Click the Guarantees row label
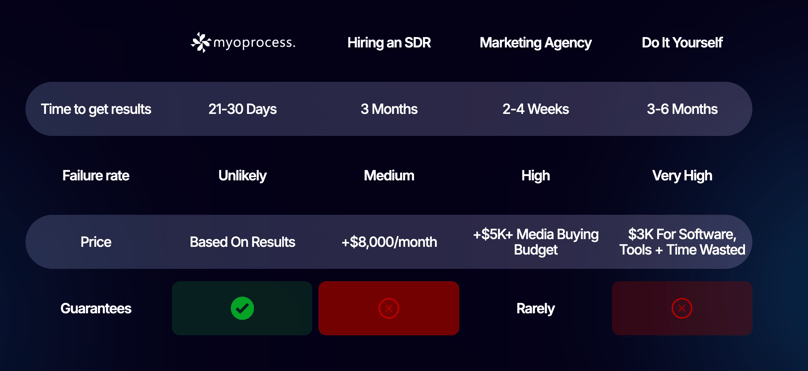Viewport: 808px width, 371px height. (96, 309)
